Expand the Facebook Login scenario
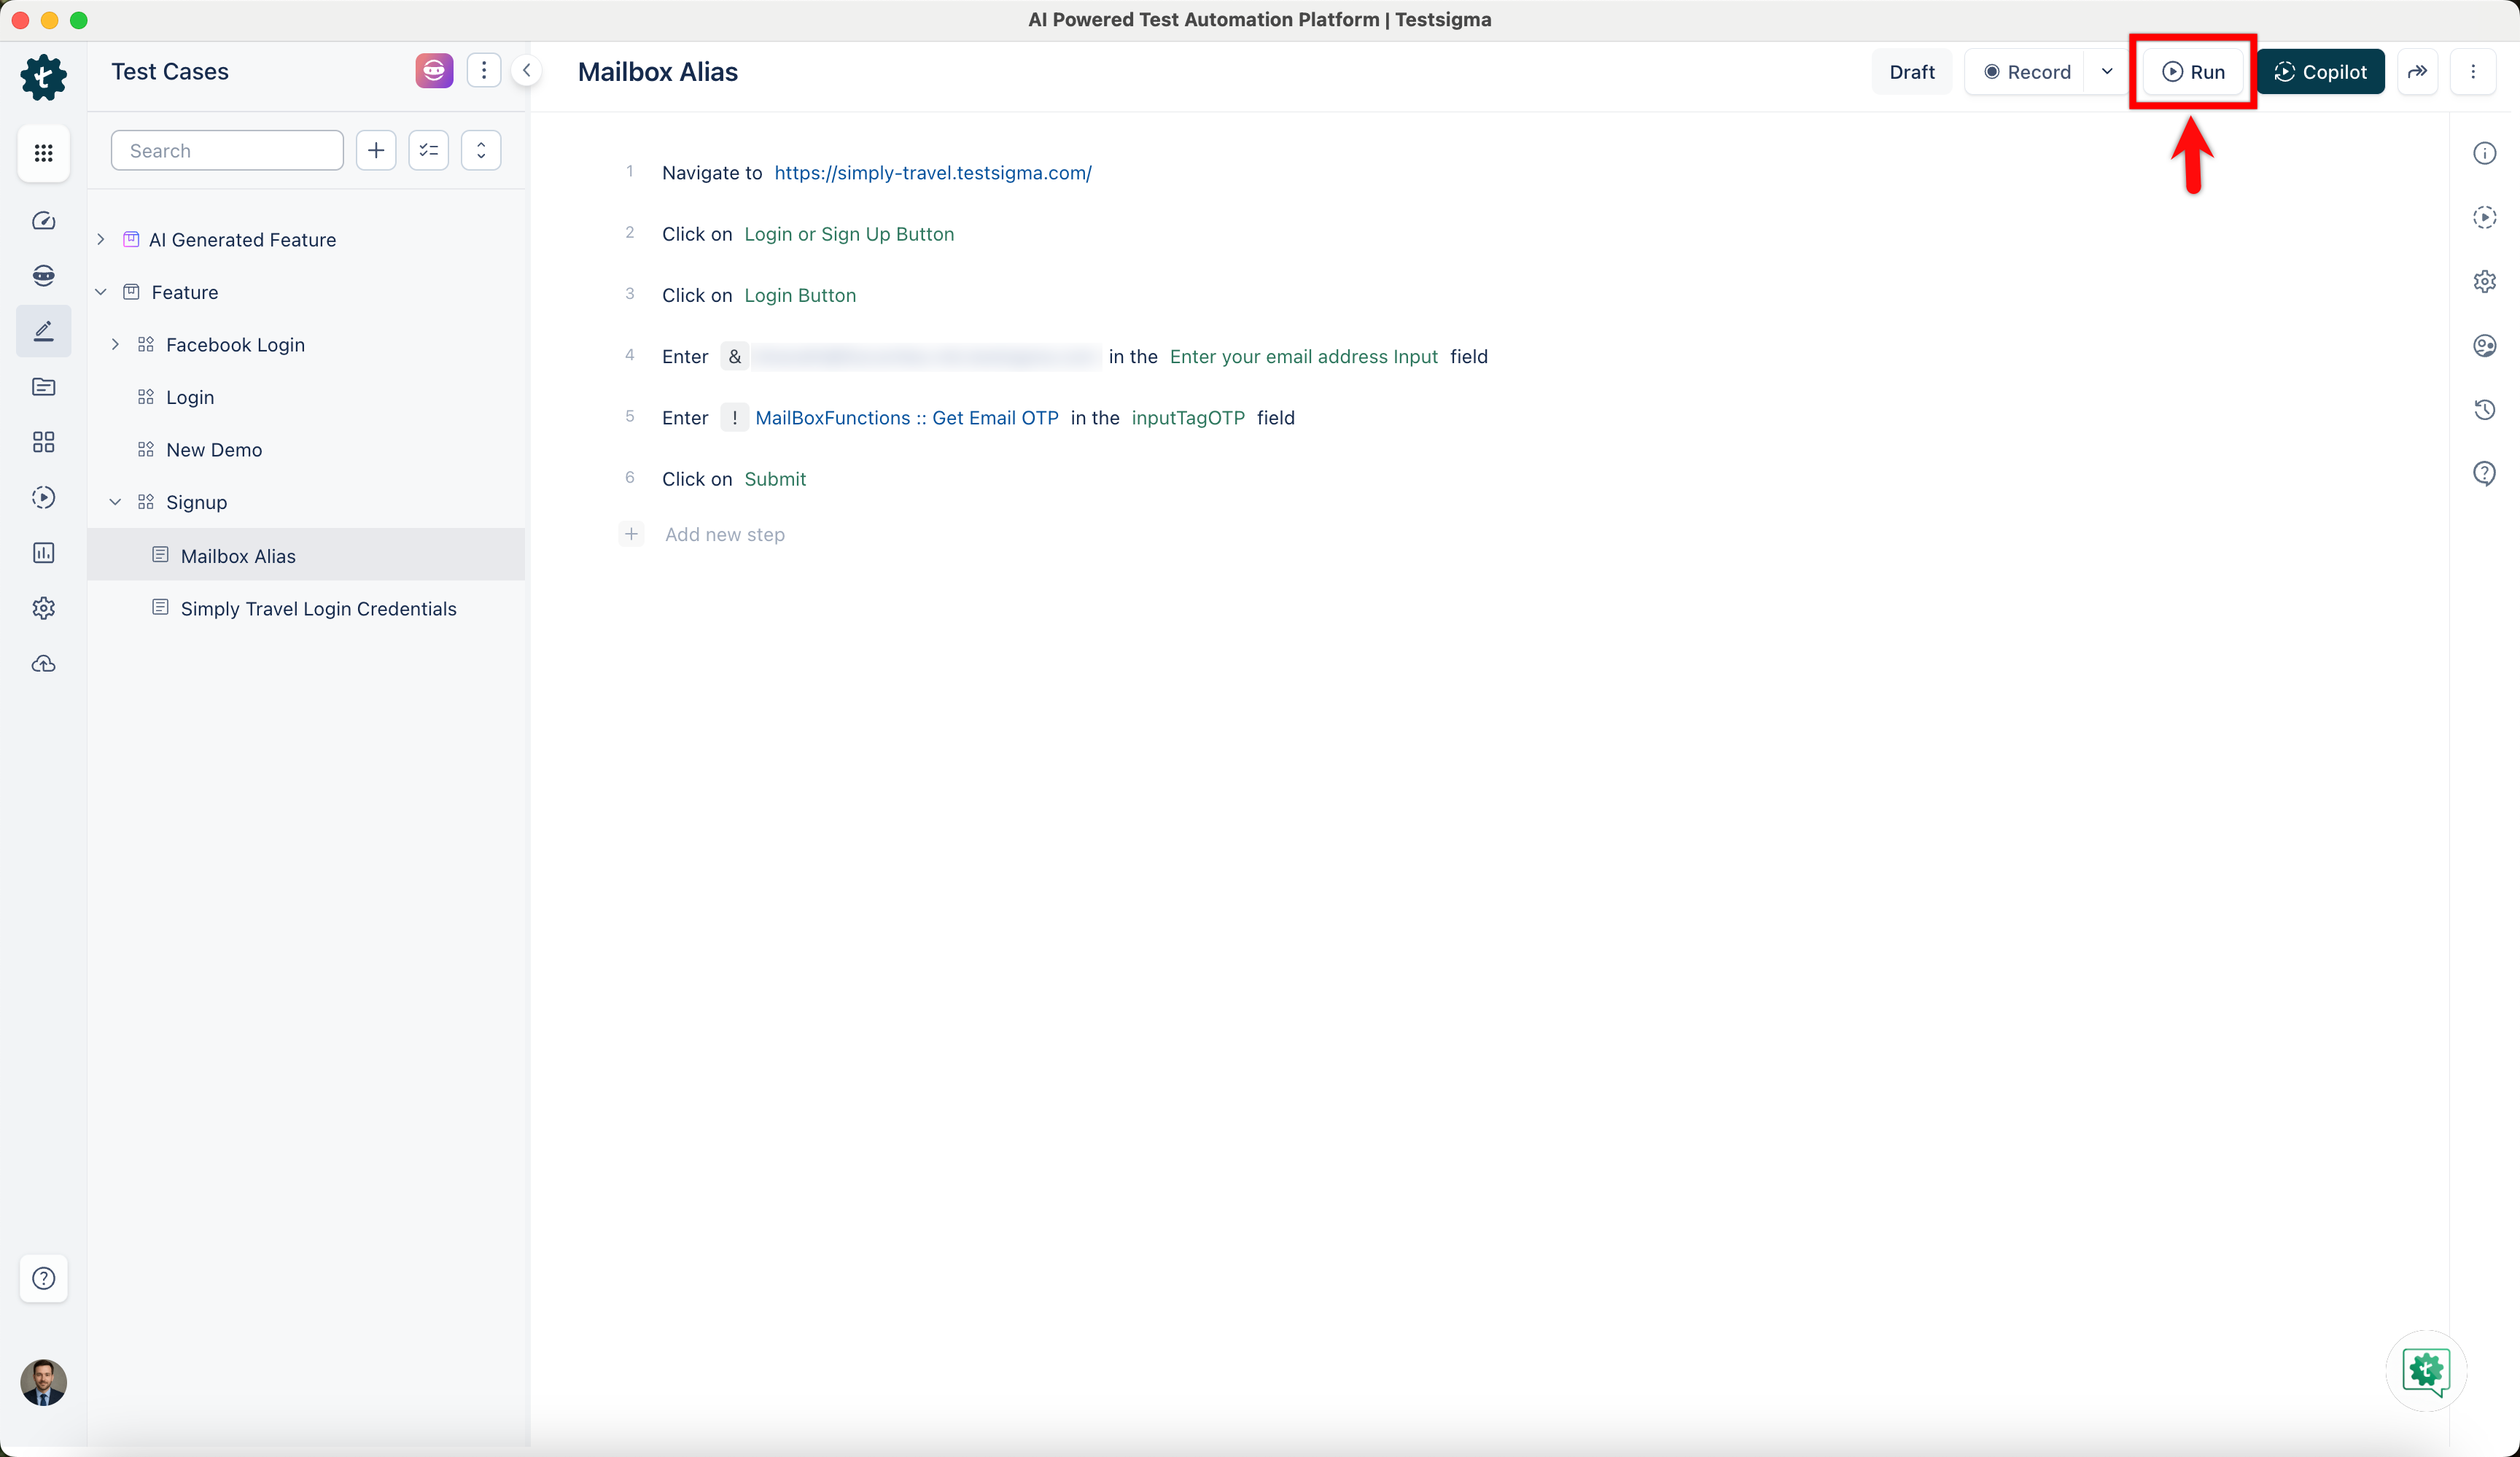The image size is (2520, 1457). tap(115, 345)
